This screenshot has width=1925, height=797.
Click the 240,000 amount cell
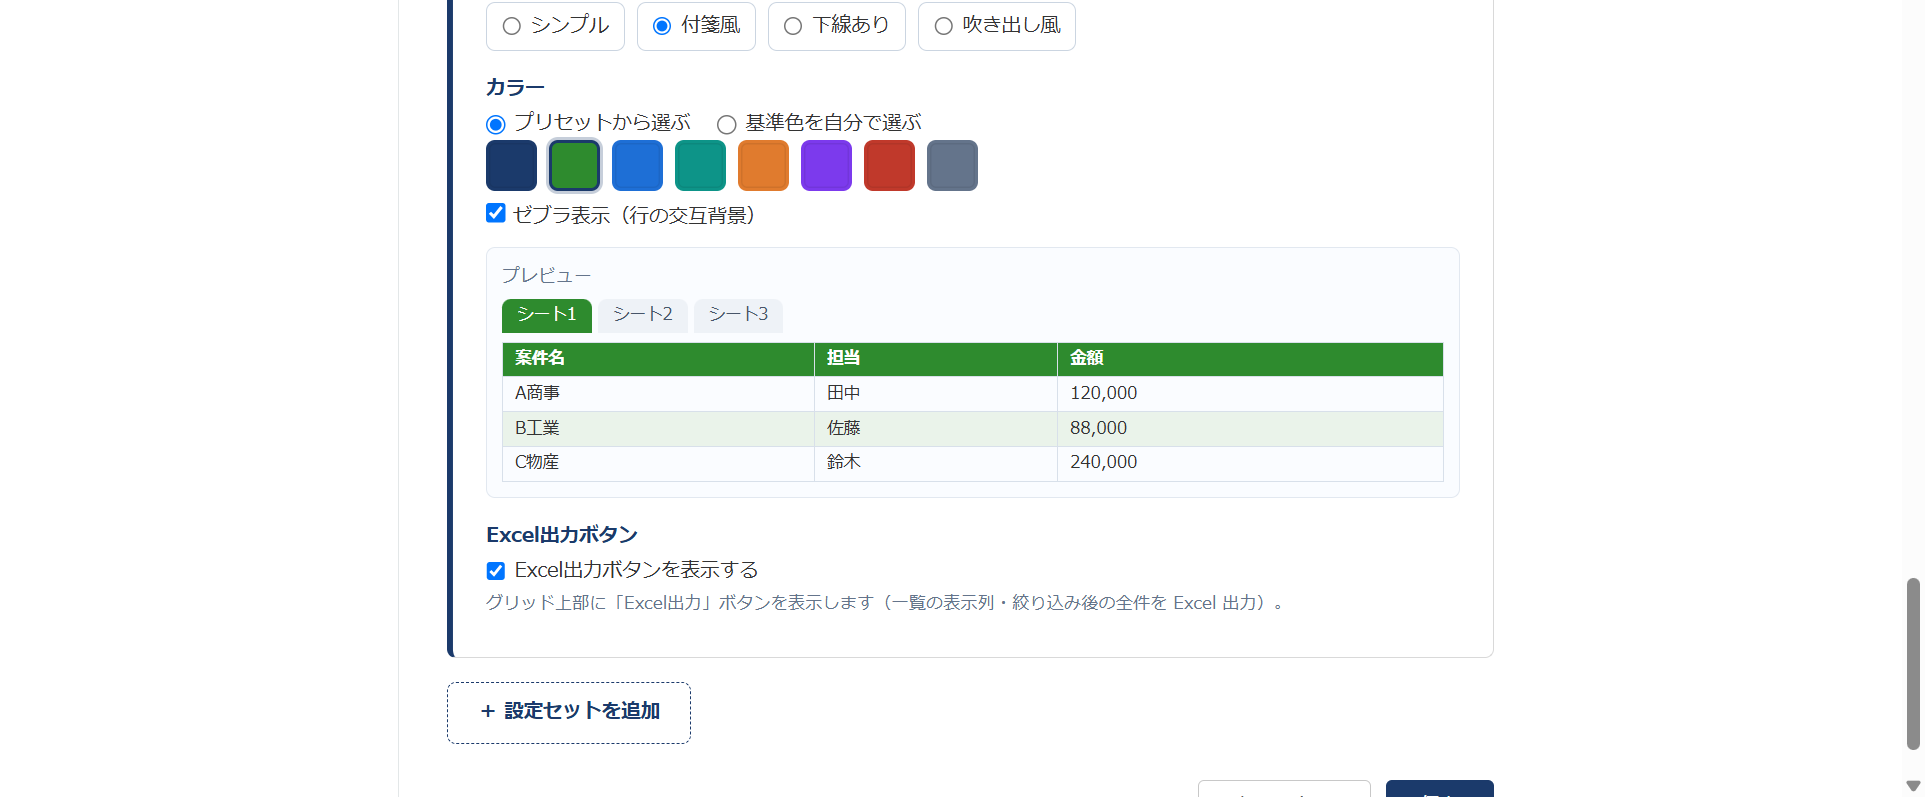coord(1250,463)
